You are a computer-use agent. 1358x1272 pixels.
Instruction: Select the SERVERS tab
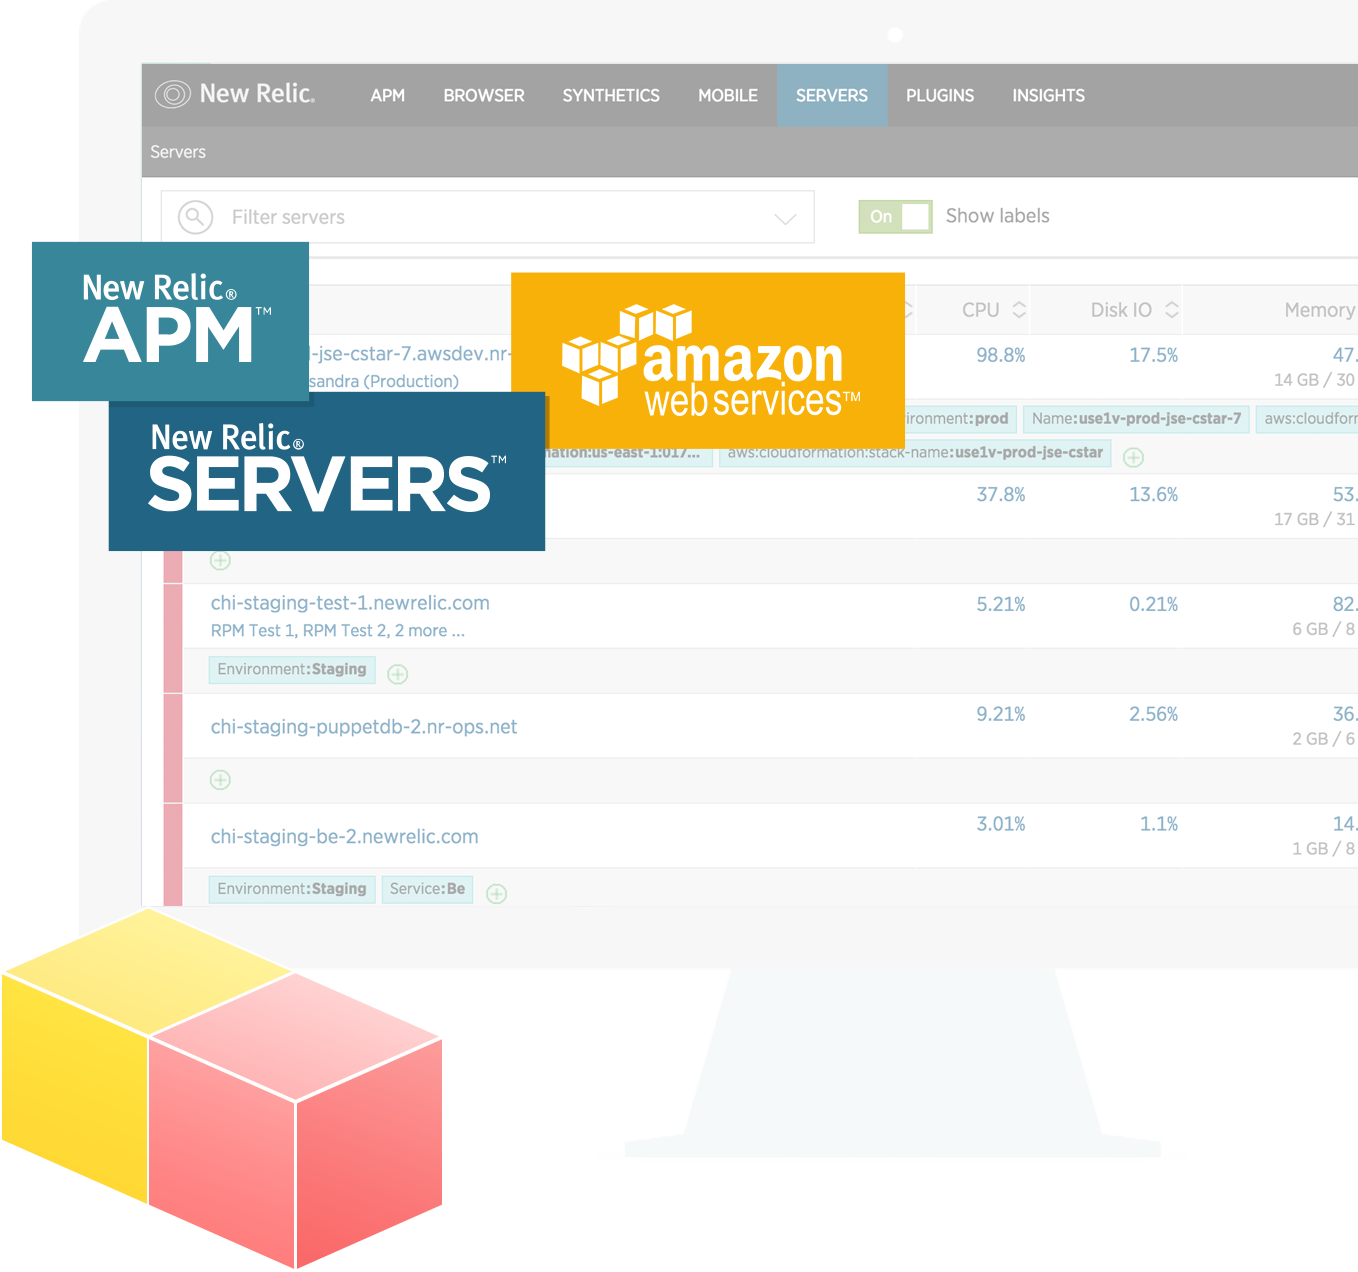tap(832, 96)
